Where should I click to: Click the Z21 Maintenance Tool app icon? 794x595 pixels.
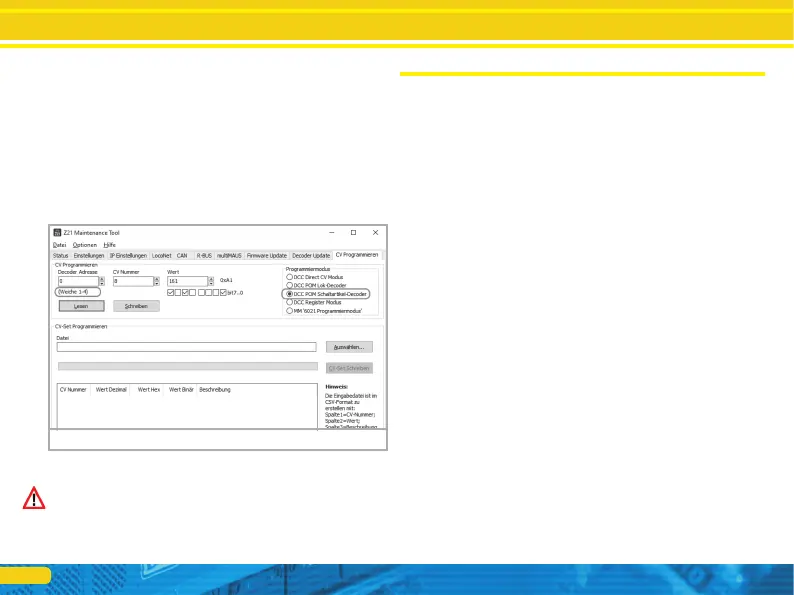pyautogui.click(x=57, y=232)
